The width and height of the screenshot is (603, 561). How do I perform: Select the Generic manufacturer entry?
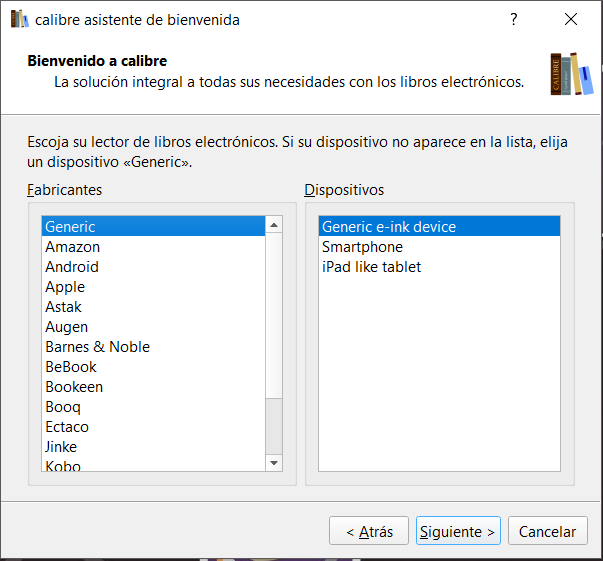pos(70,227)
